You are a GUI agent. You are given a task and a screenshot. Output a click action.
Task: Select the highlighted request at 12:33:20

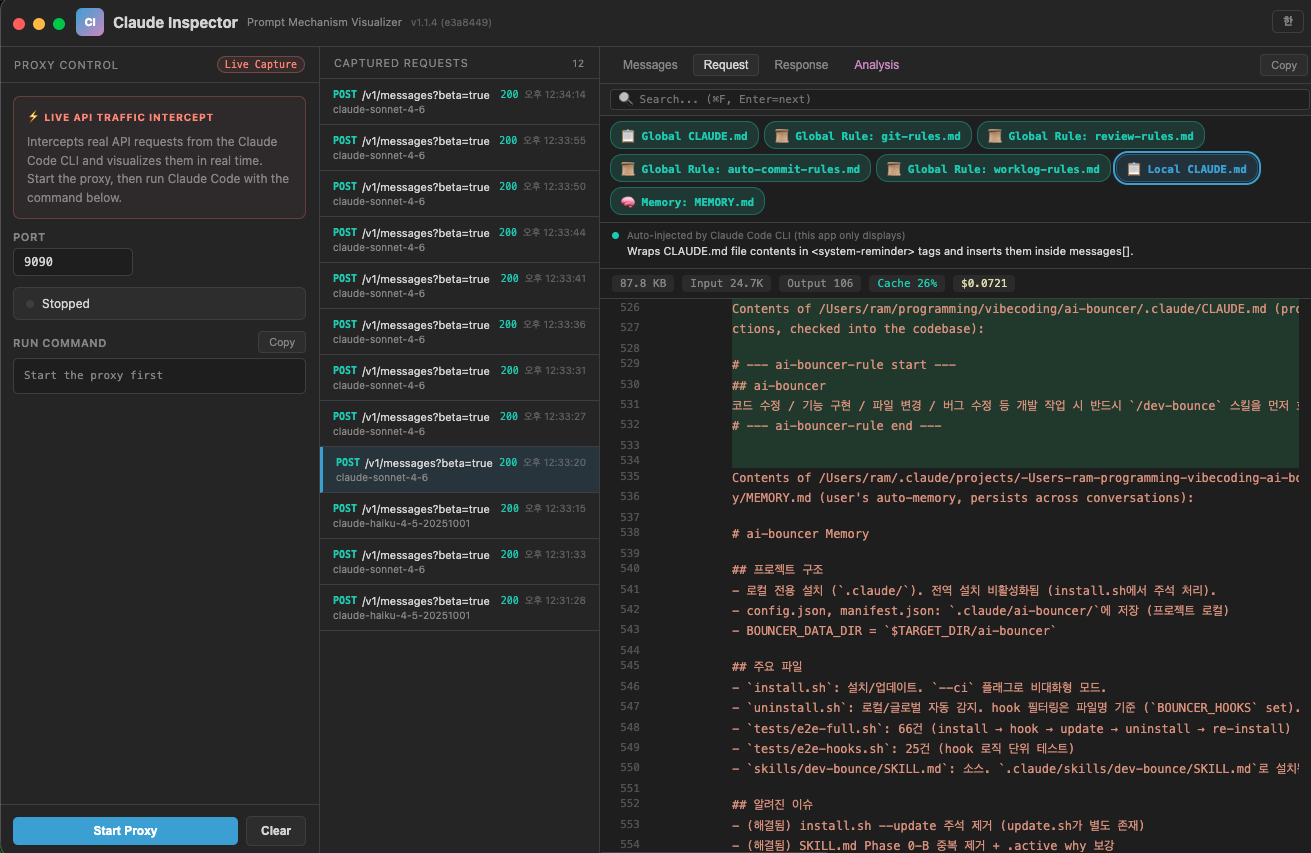pyautogui.click(x=459, y=470)
